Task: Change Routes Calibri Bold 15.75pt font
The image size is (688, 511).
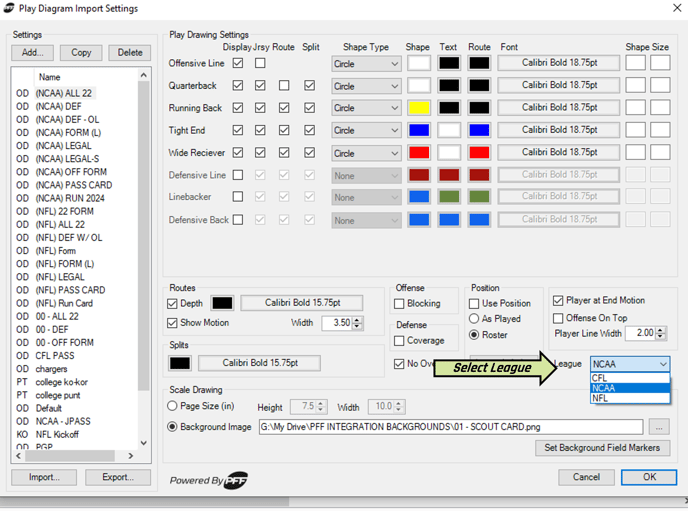Action: (x=302, y=303)
